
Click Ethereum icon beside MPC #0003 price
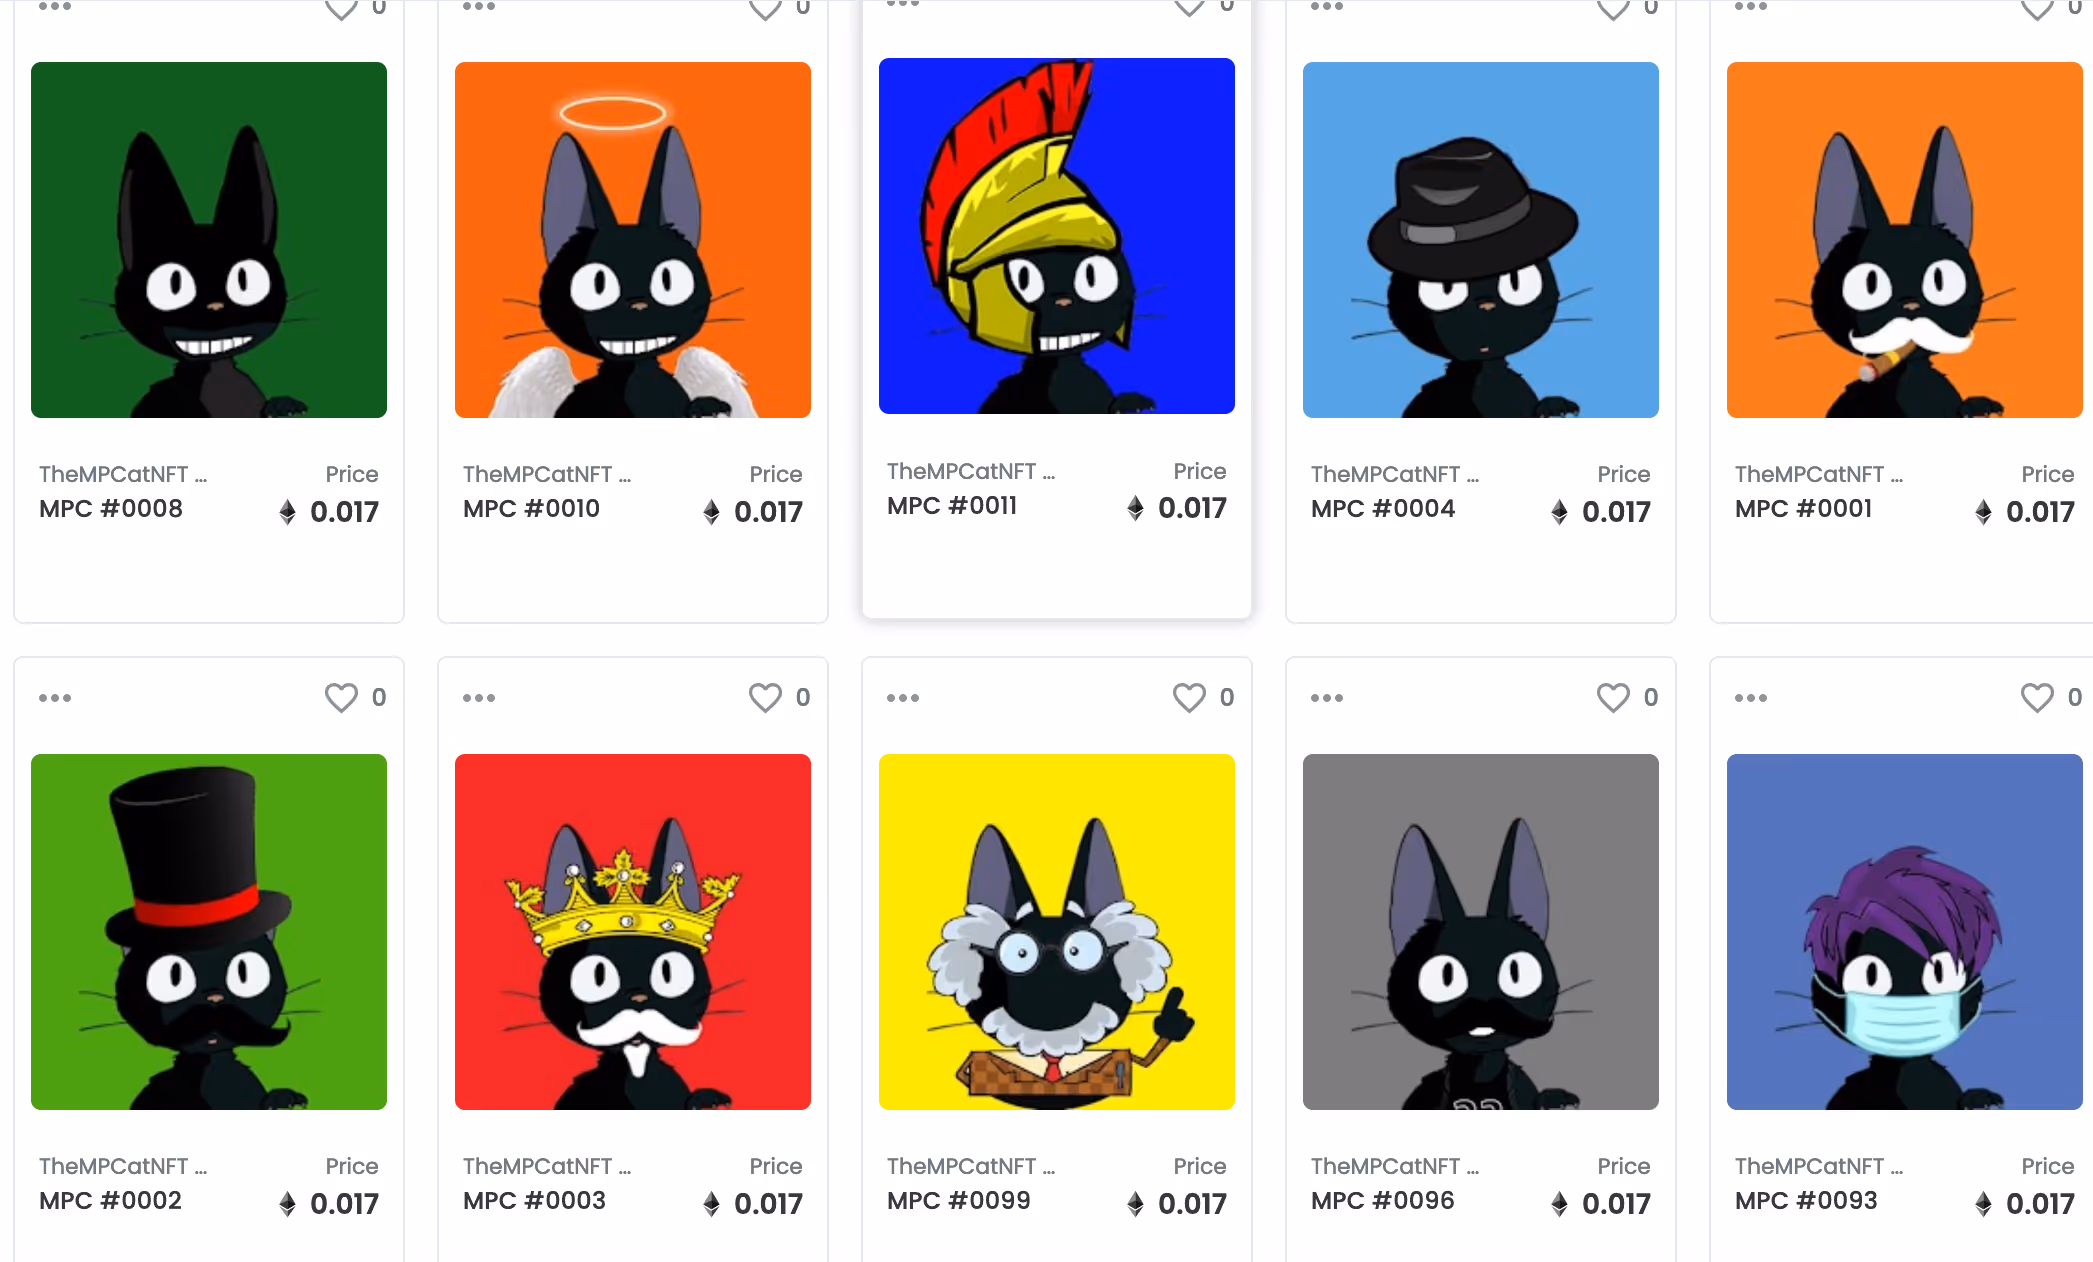coord(711,1204)
